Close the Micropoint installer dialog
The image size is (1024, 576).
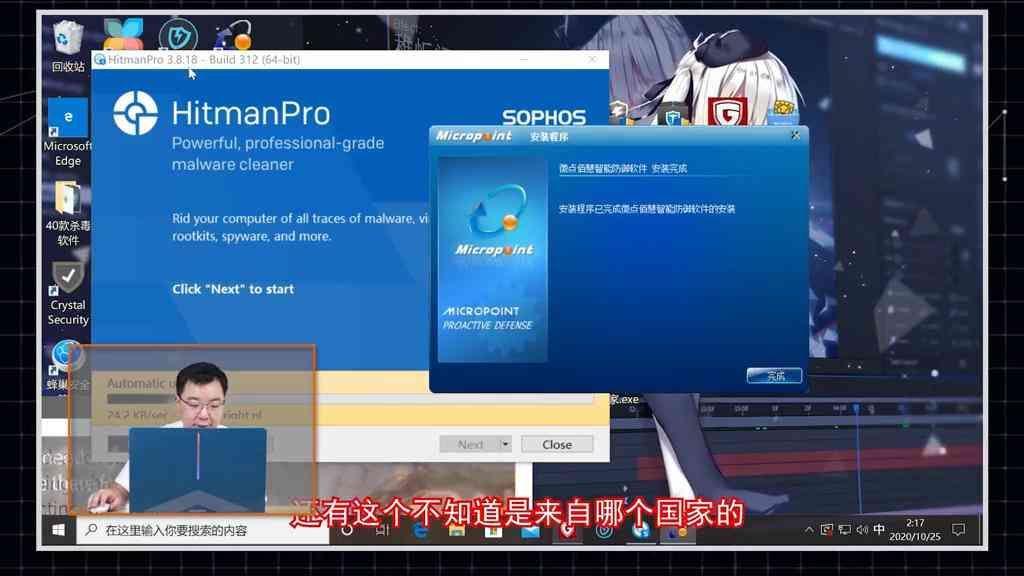(x=795, y=135)
